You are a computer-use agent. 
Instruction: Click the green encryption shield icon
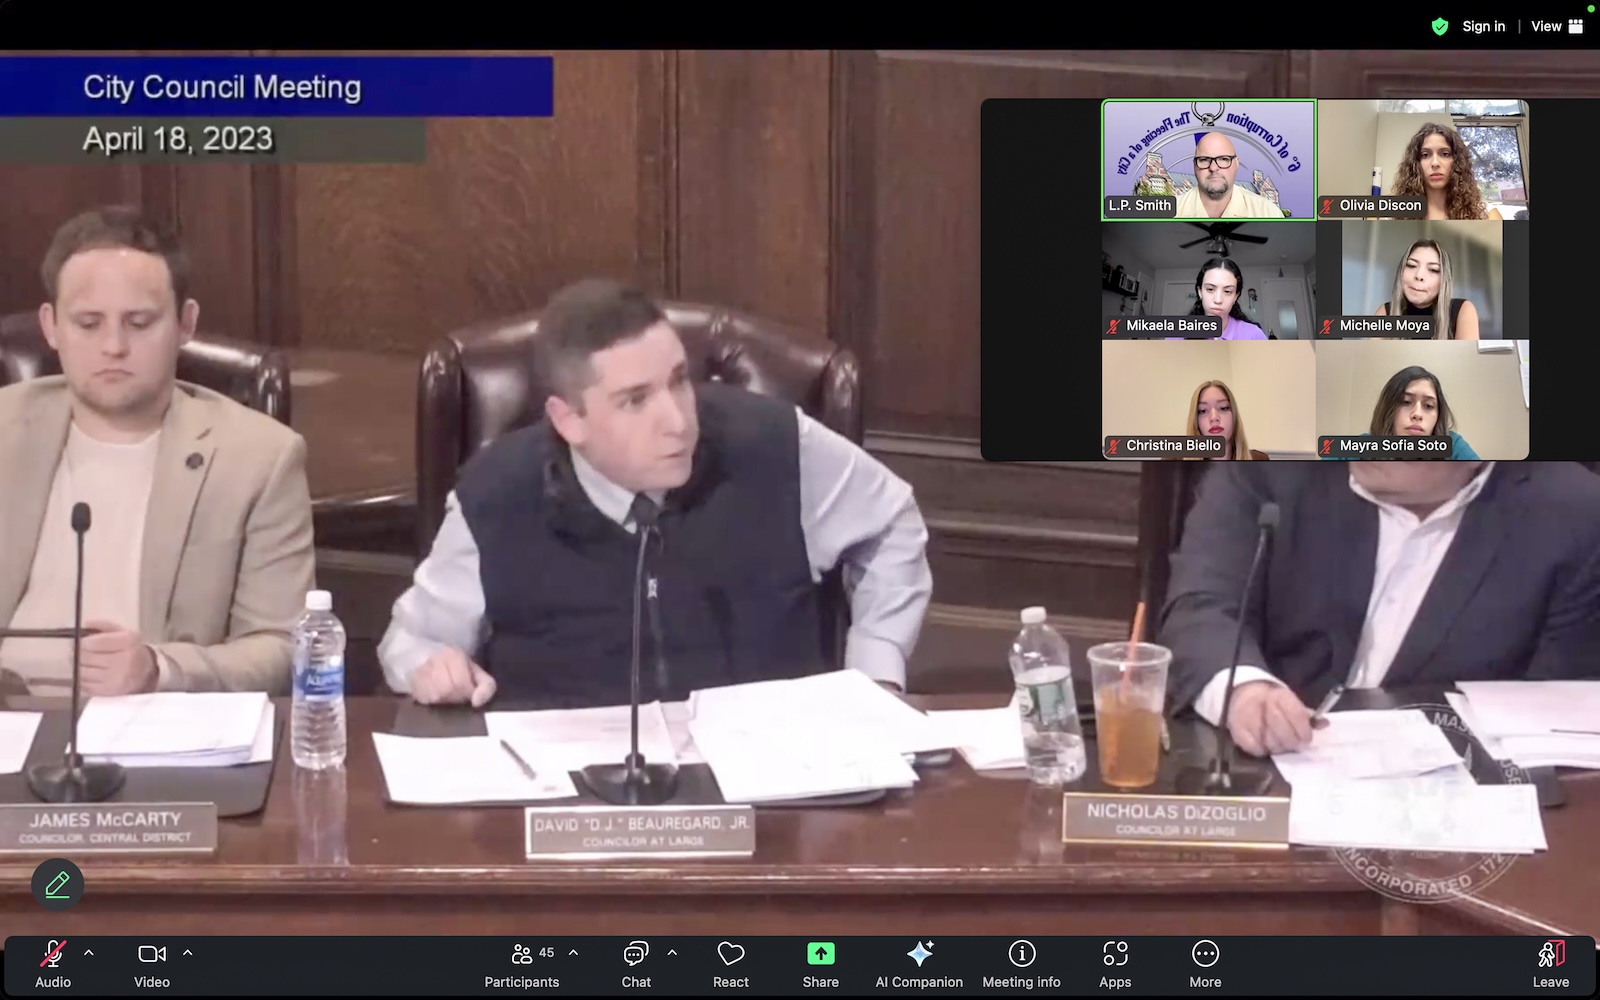click(1440, 27)
